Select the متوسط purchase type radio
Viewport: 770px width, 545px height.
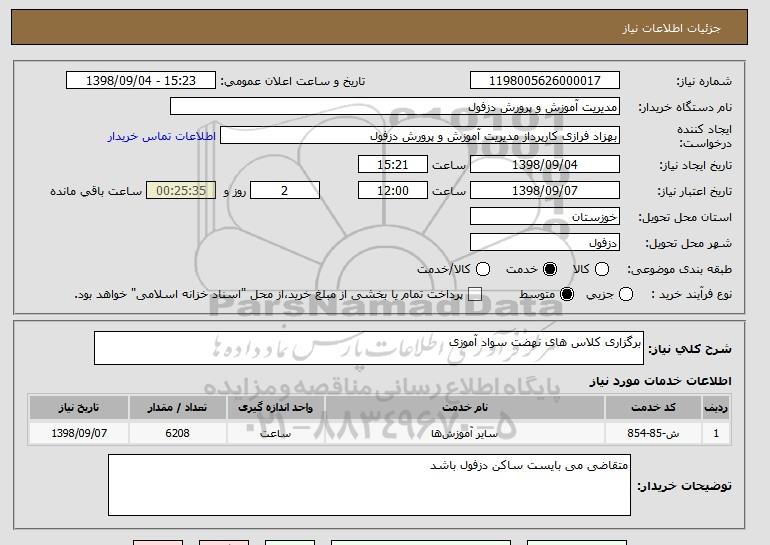(x=567, y=294)
